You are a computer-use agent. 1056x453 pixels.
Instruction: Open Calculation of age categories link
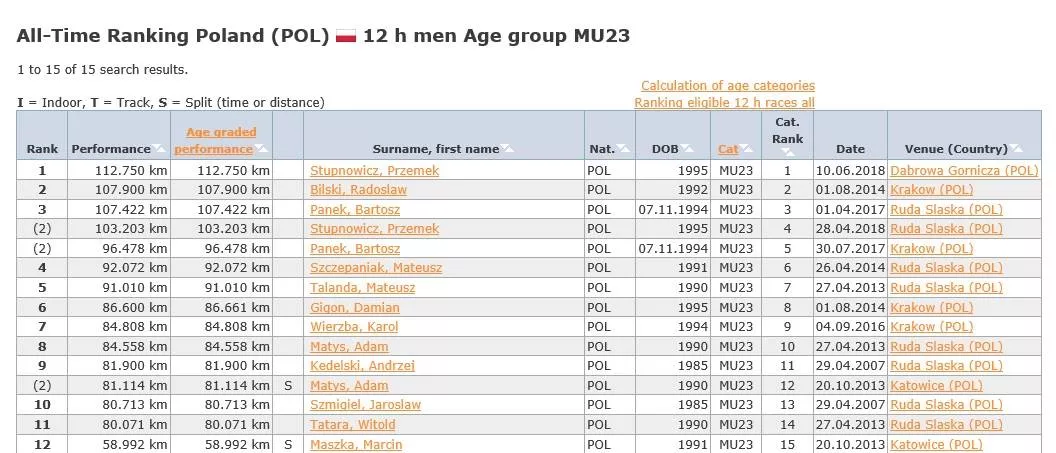tap(727, 86)
